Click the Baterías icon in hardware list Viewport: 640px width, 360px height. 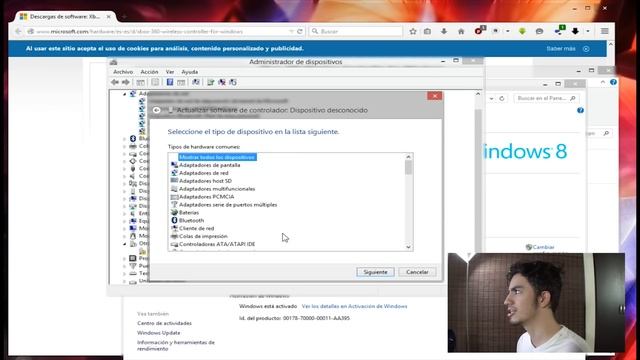pyautogui.click(x=174, y=212)
